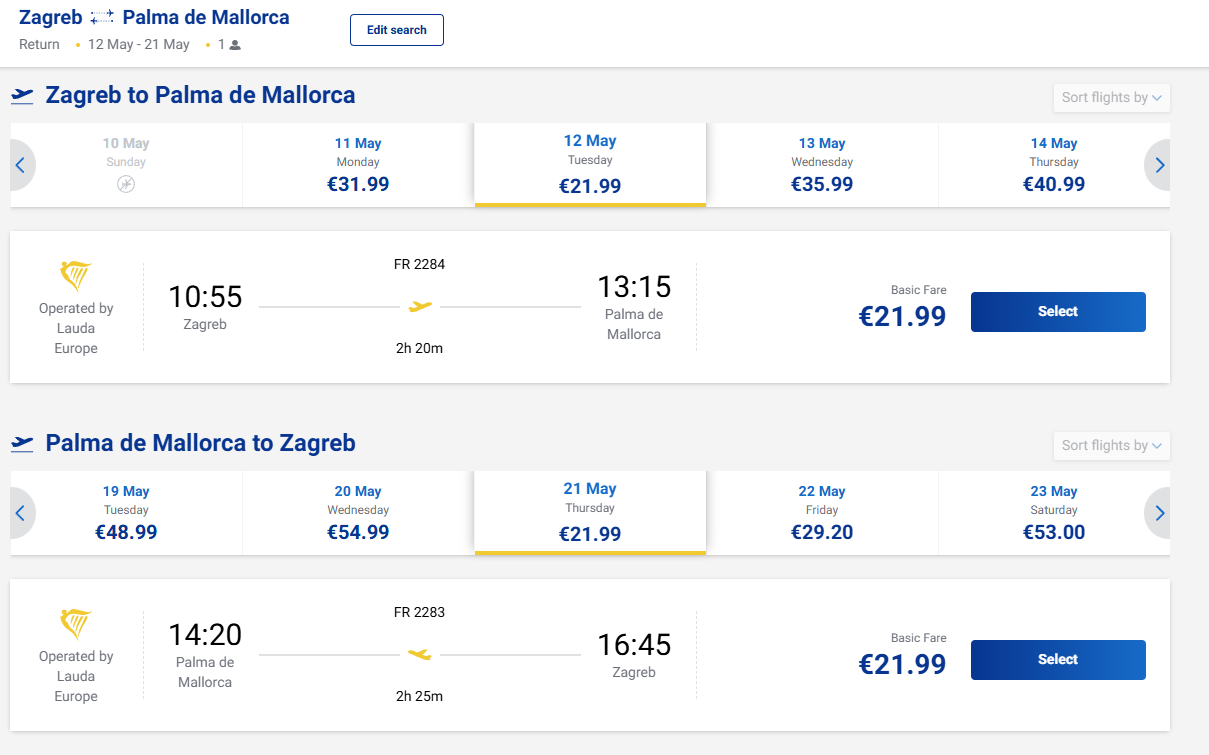Switch return date to 22 May Friday
This screenshot has height=755, width=1209.
tap(822, 513)
